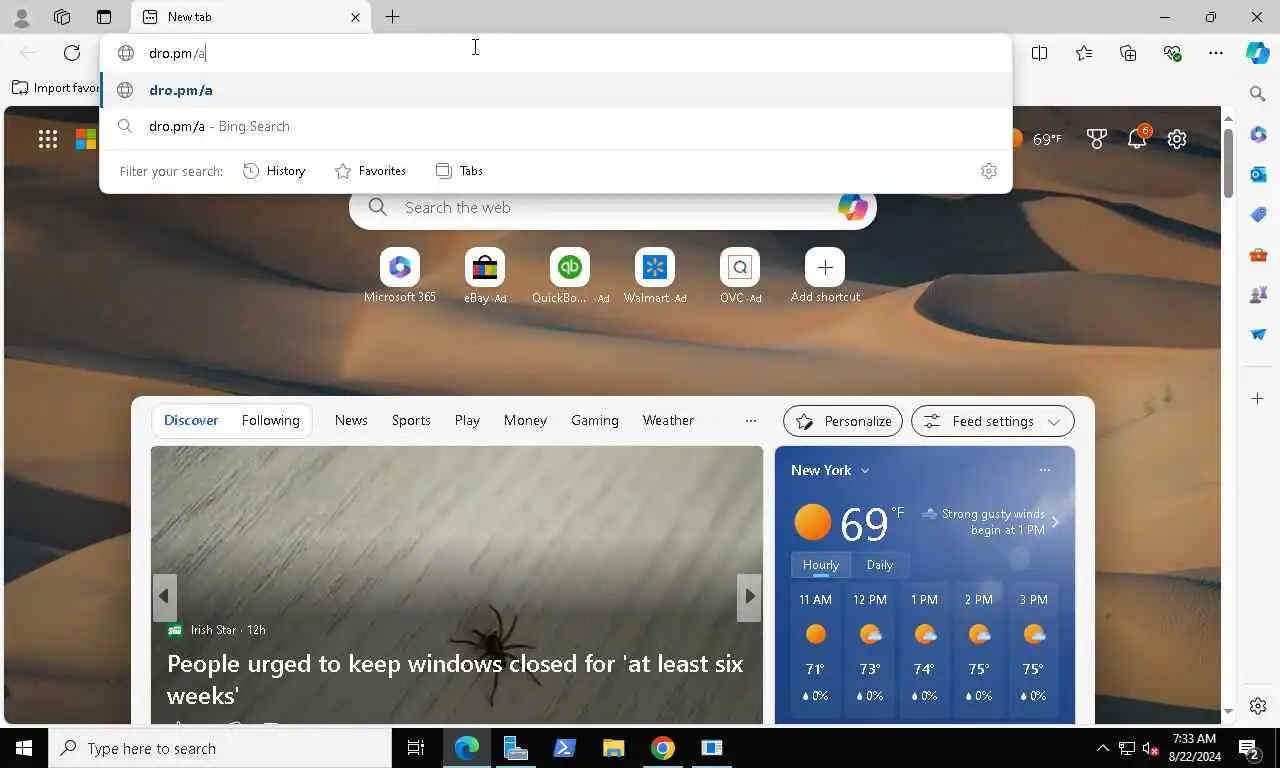Go to next news carousel slide
The width and height of the screenshot is (1280, 768).
click(x=749, y=597)
